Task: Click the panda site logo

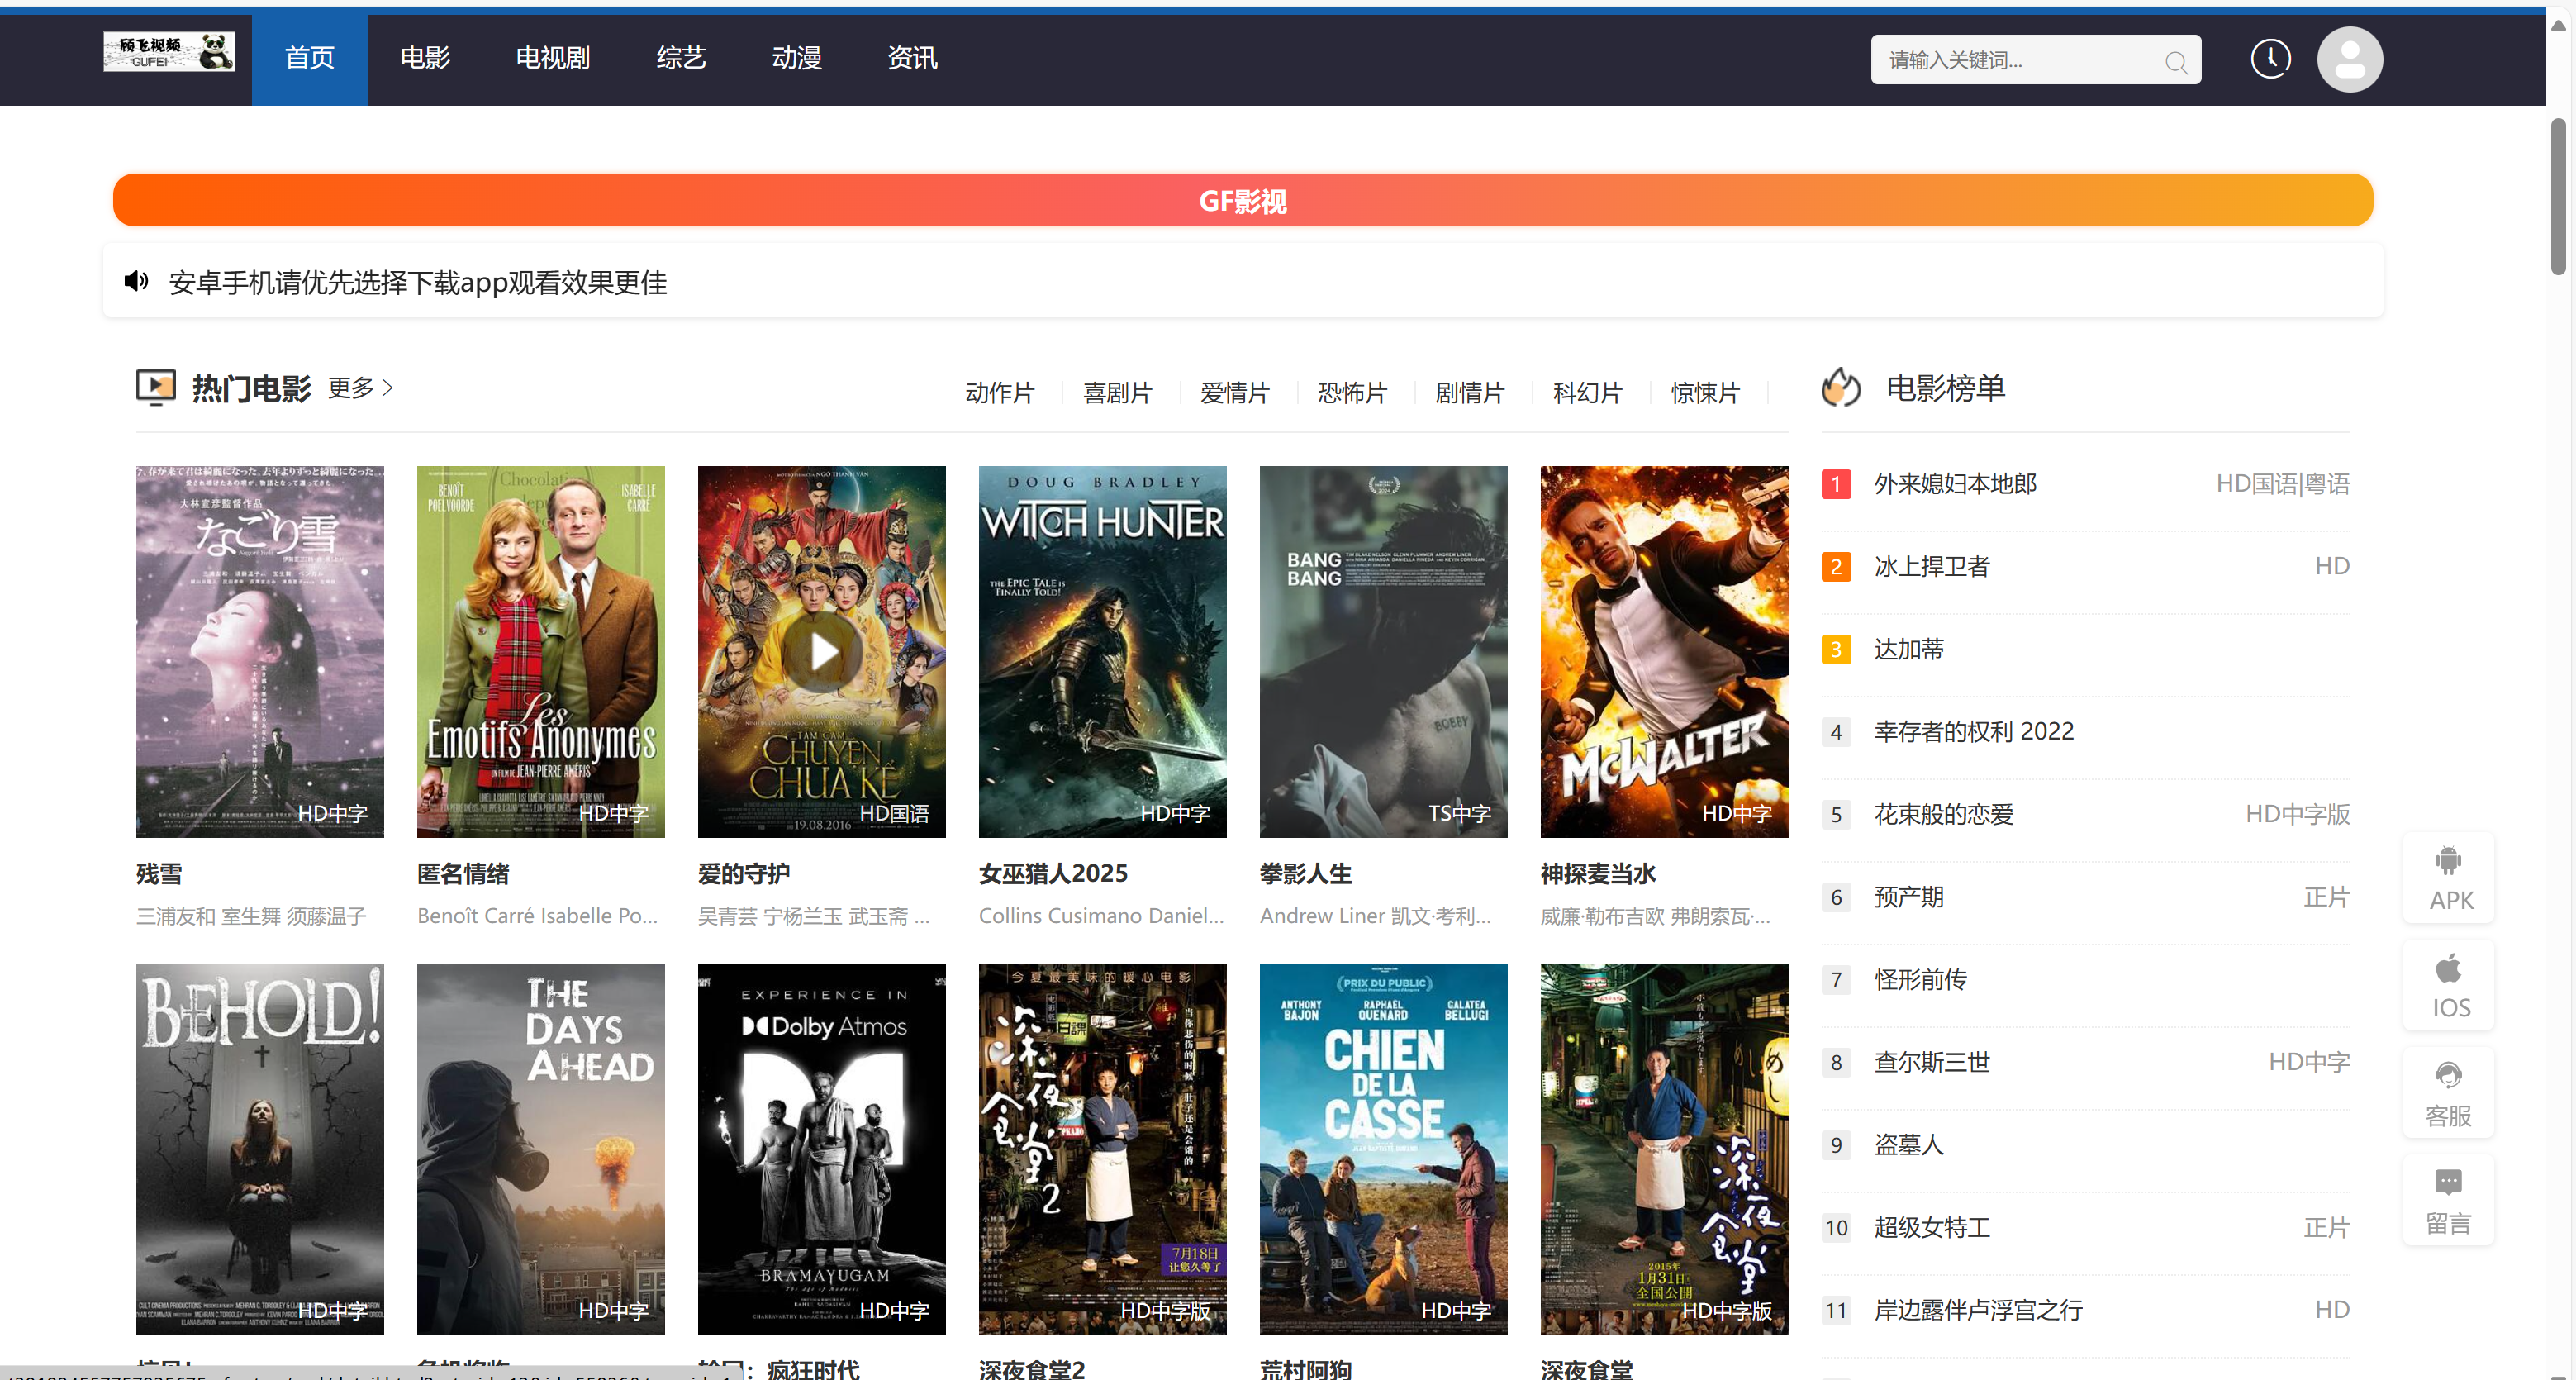Action: tap(169, 52)
